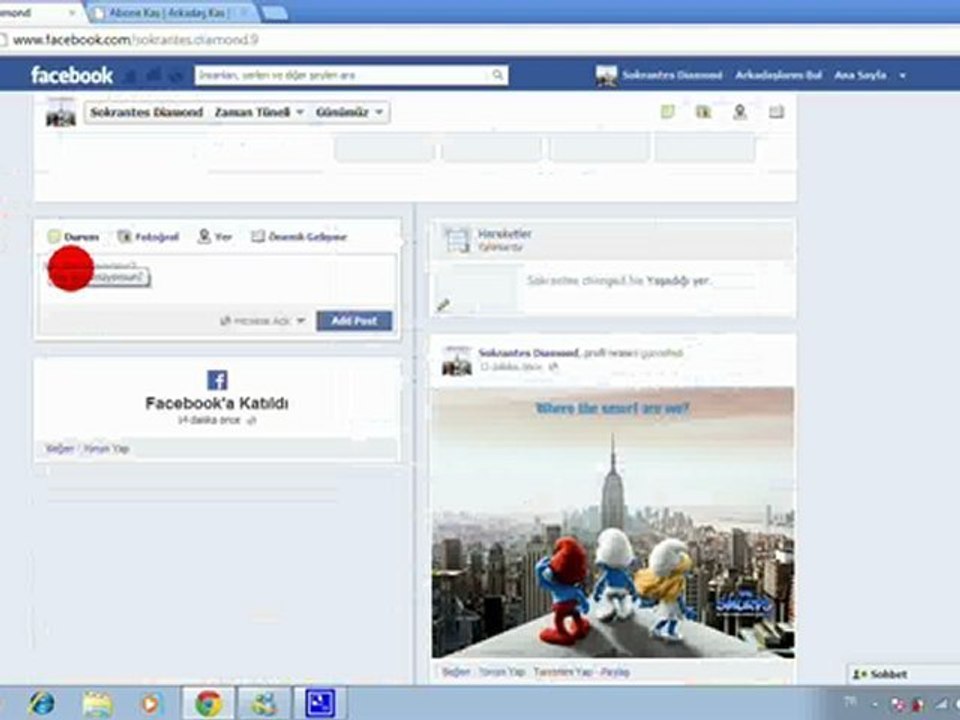Click the pencil edit icon in the Hareketler box
Image resolution: width=960 pixels, height=720 pixels.
click(443, 304)
